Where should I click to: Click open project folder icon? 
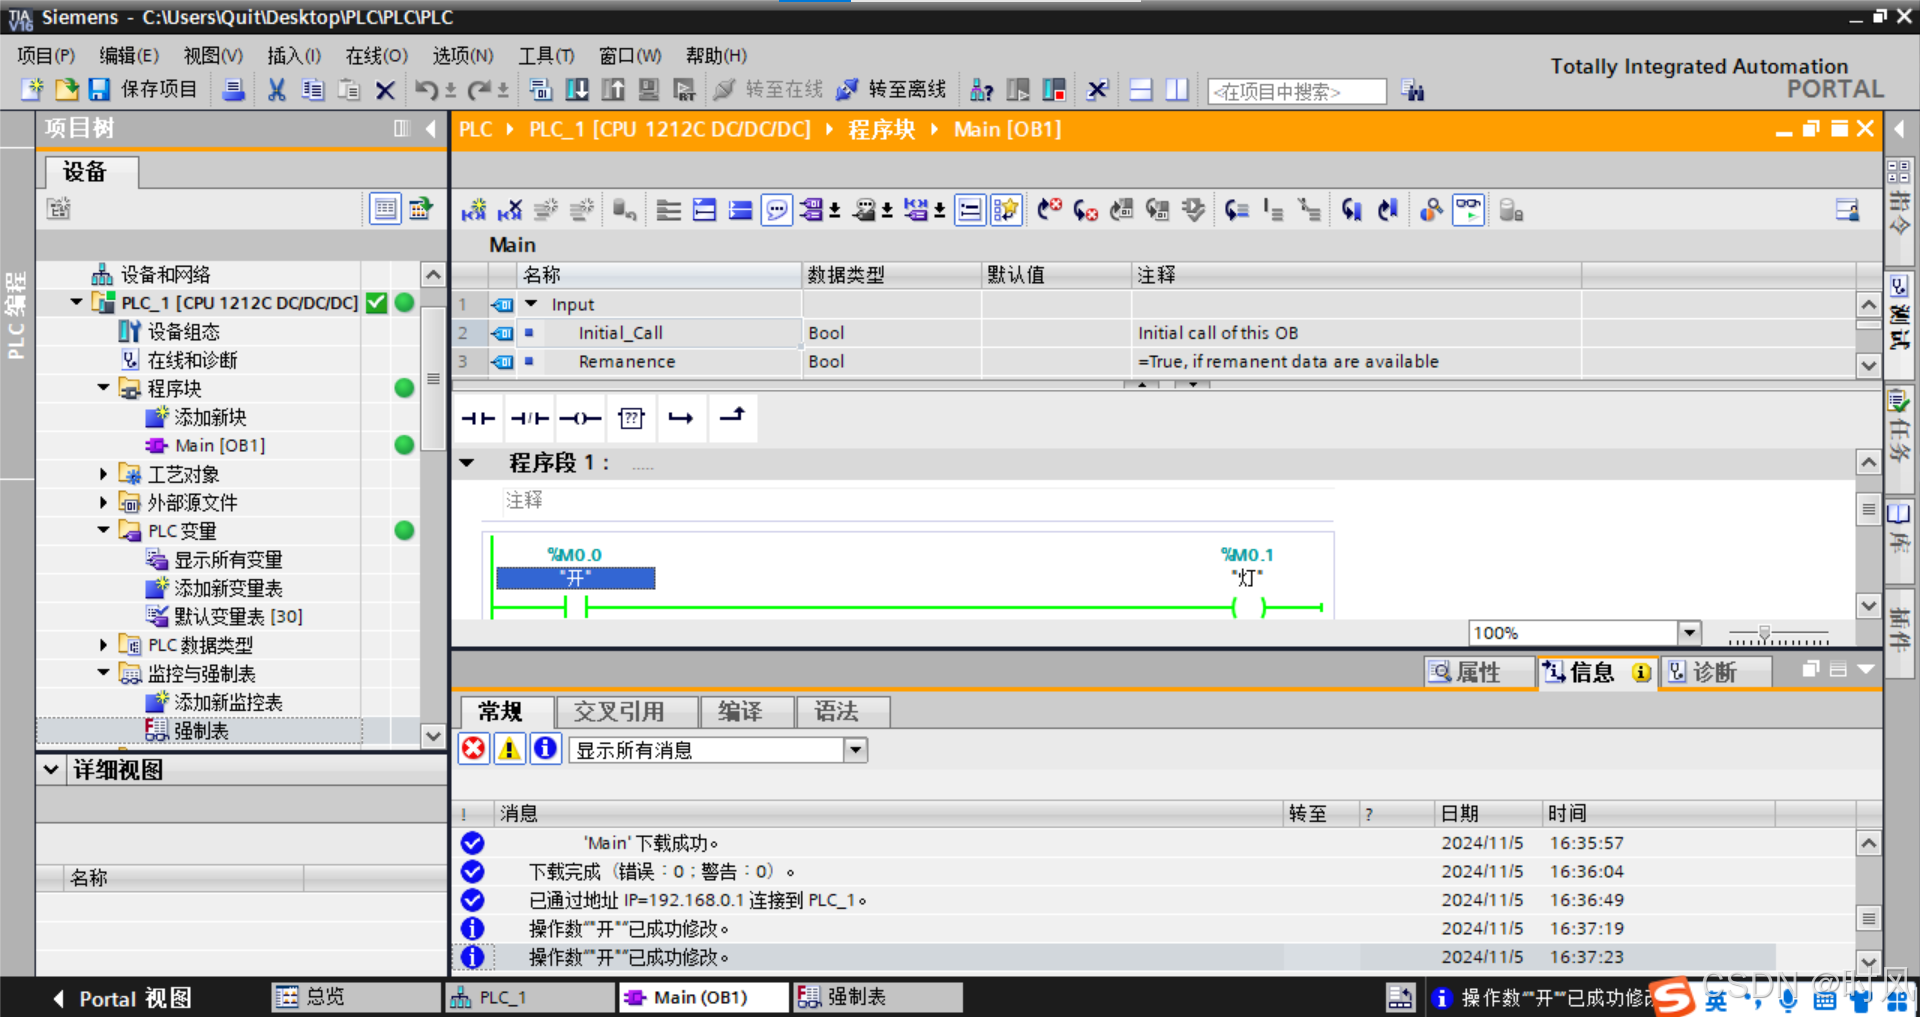(66, 90)
